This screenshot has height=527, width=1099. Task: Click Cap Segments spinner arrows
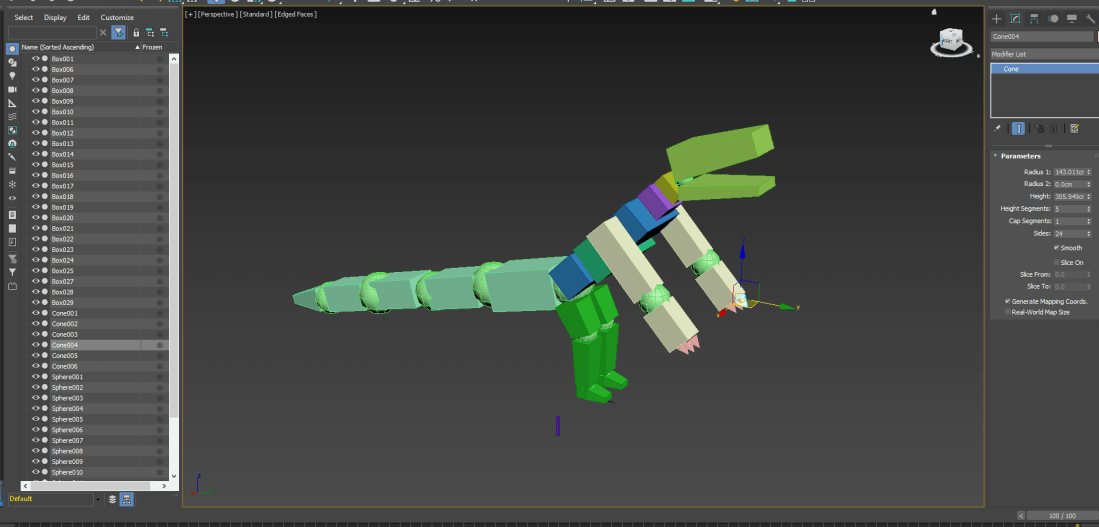point(1089,221)
